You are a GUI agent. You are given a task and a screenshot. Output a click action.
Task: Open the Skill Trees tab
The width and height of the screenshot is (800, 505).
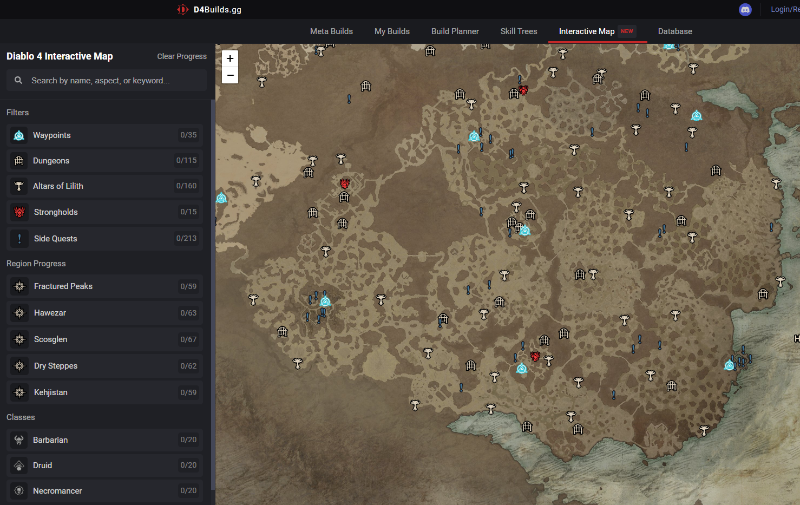point(519,31)
